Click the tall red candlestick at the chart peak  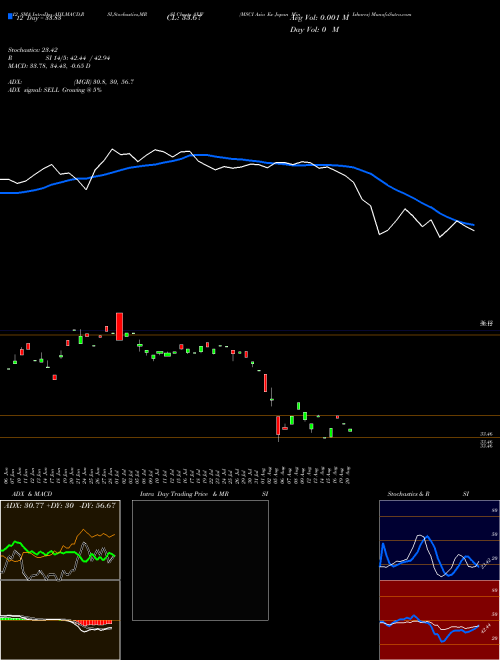click(120, 327)
